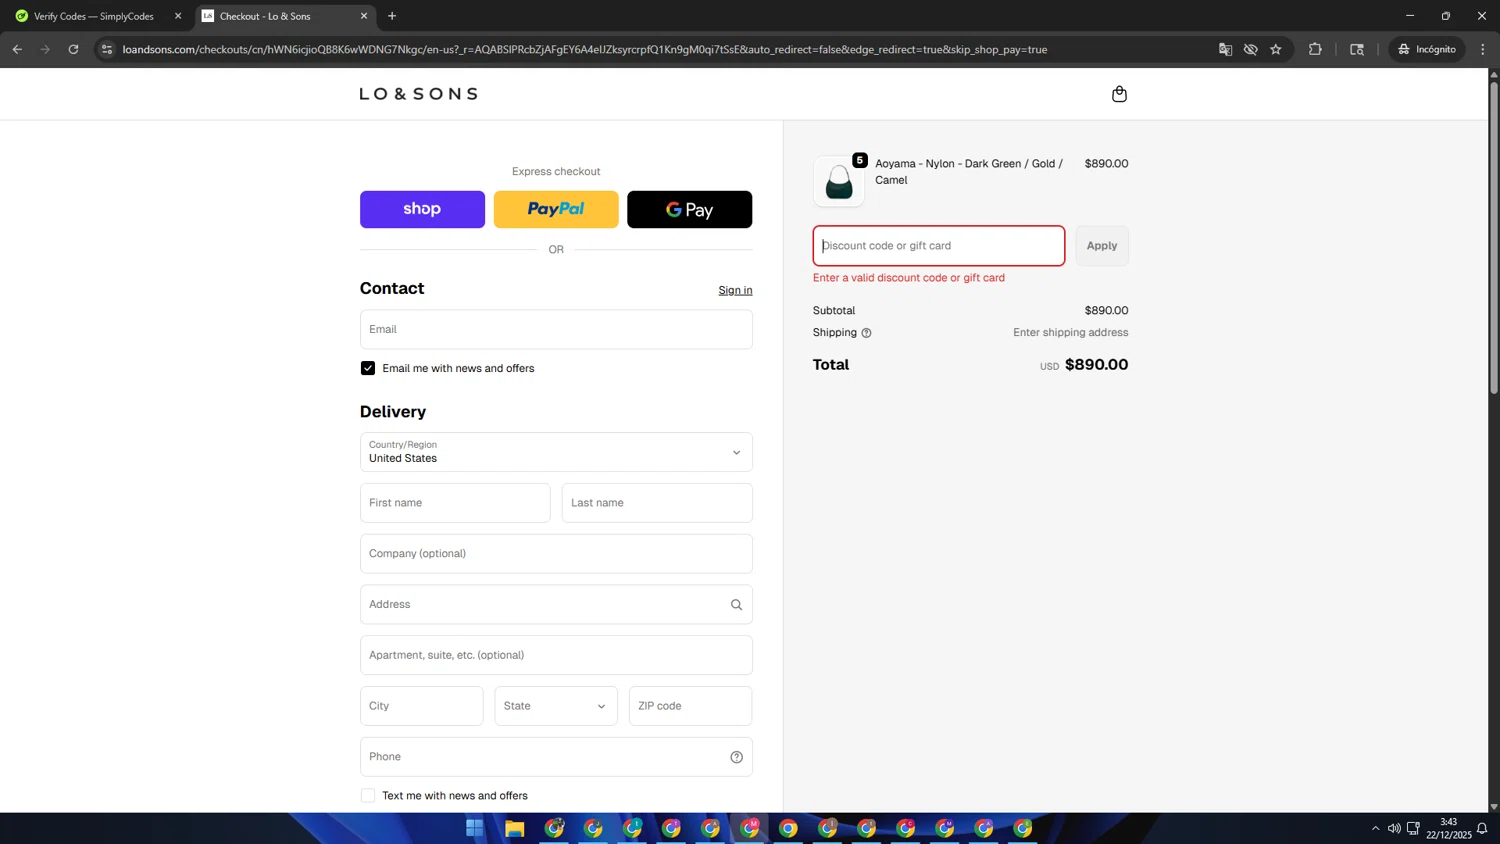Click the discount code error message
Screen dimensions: 1500x844
[909, 278]
